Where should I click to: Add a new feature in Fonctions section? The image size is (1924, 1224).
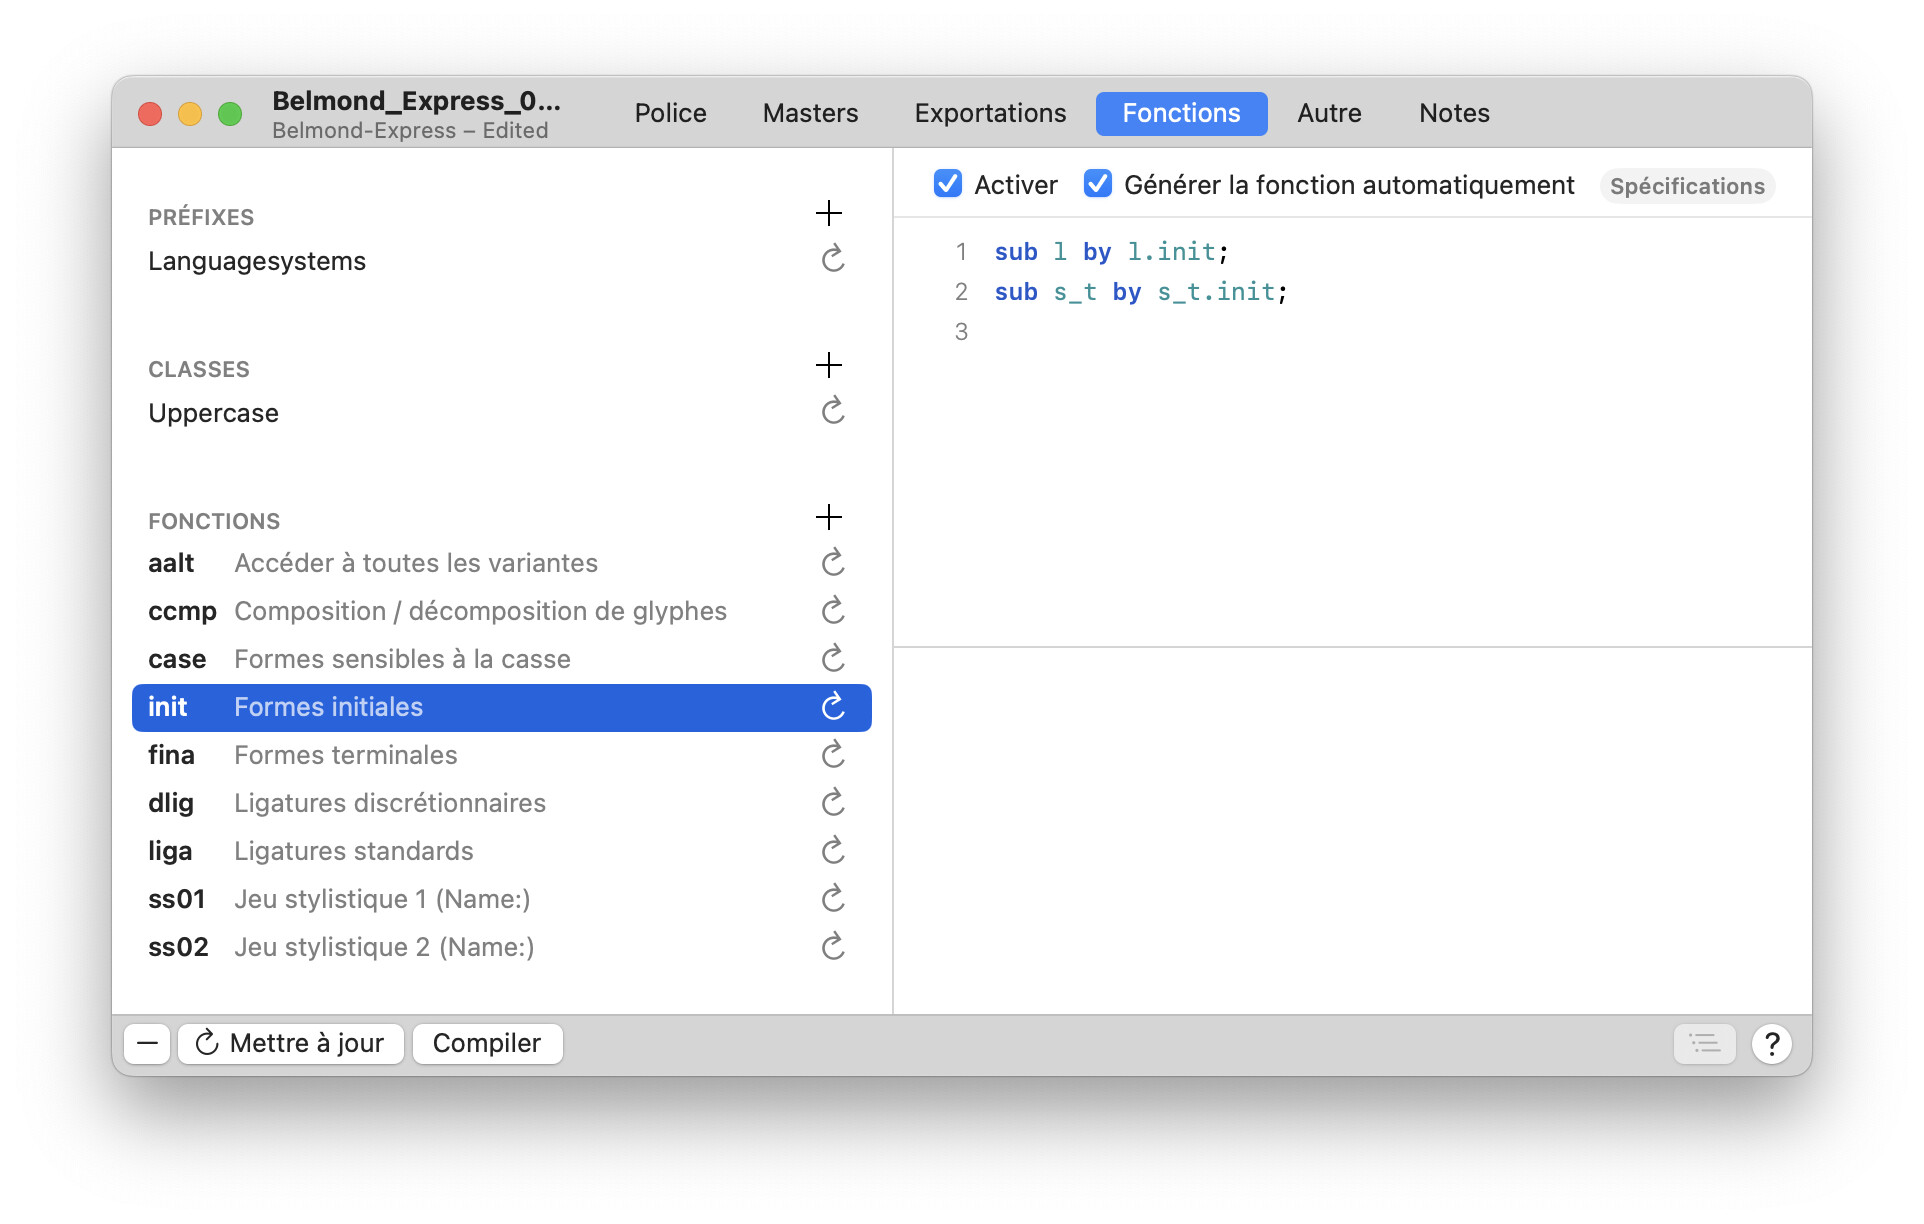click(828, 517)
